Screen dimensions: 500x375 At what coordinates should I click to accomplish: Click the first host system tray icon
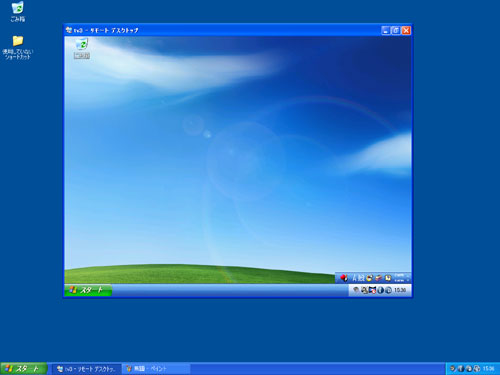(x=453, y=369)
